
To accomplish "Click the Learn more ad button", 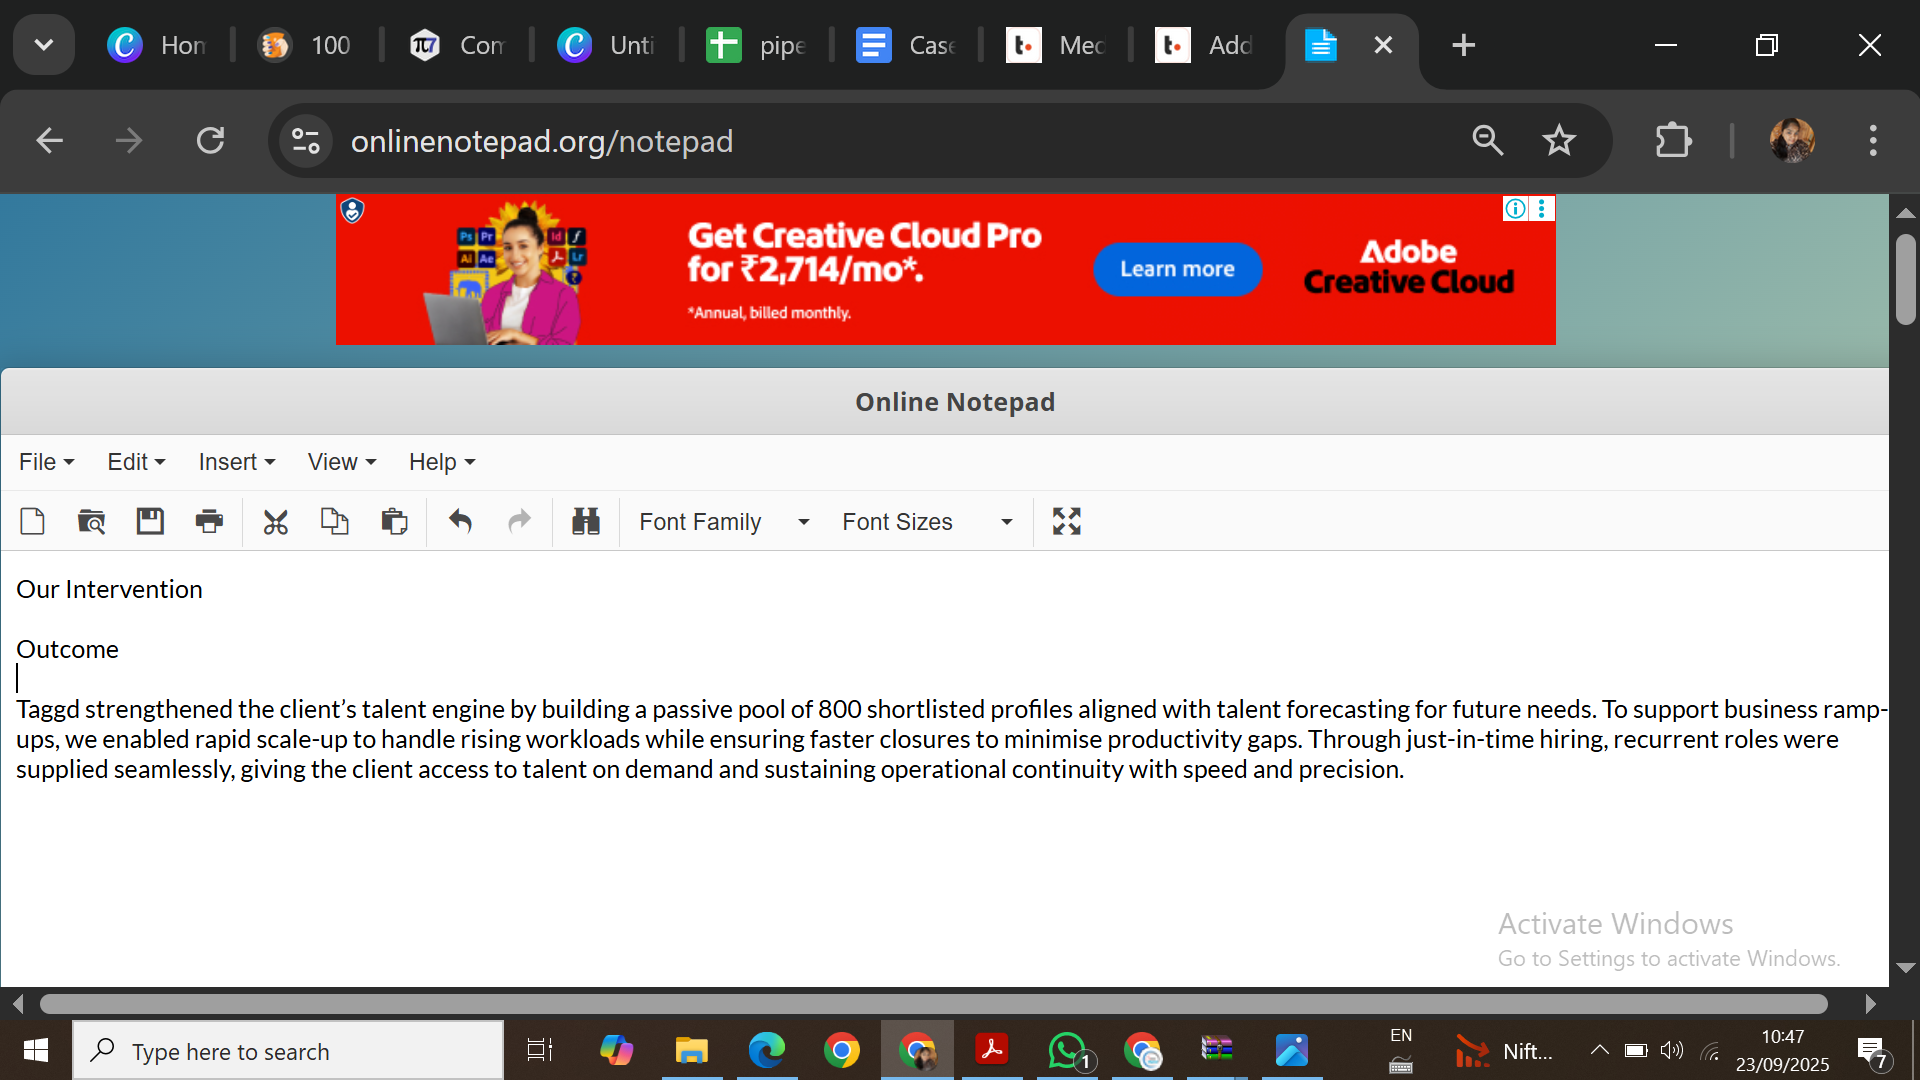I will (x=1177, y=269).
